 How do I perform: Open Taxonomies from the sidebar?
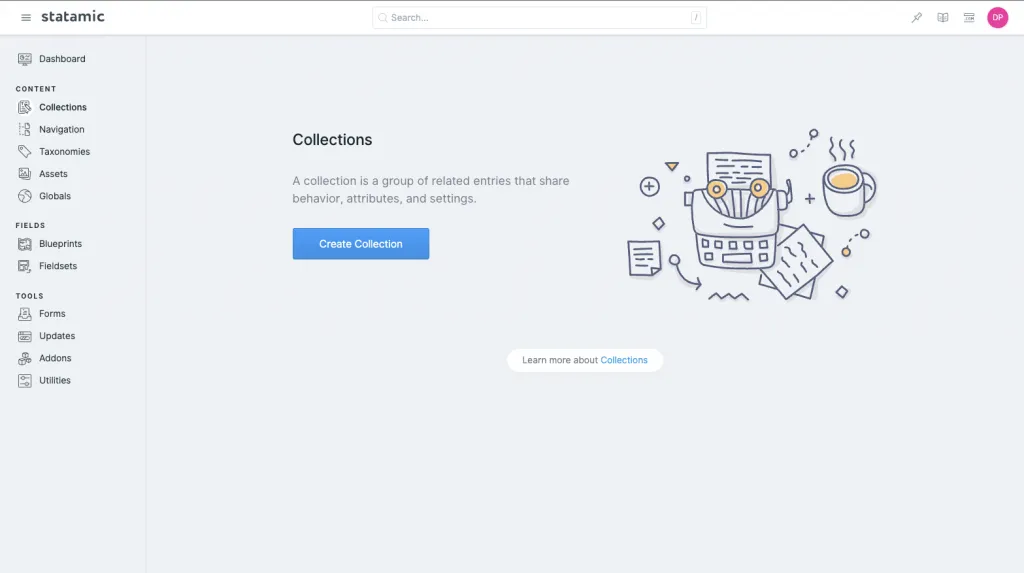pos(65,152)
